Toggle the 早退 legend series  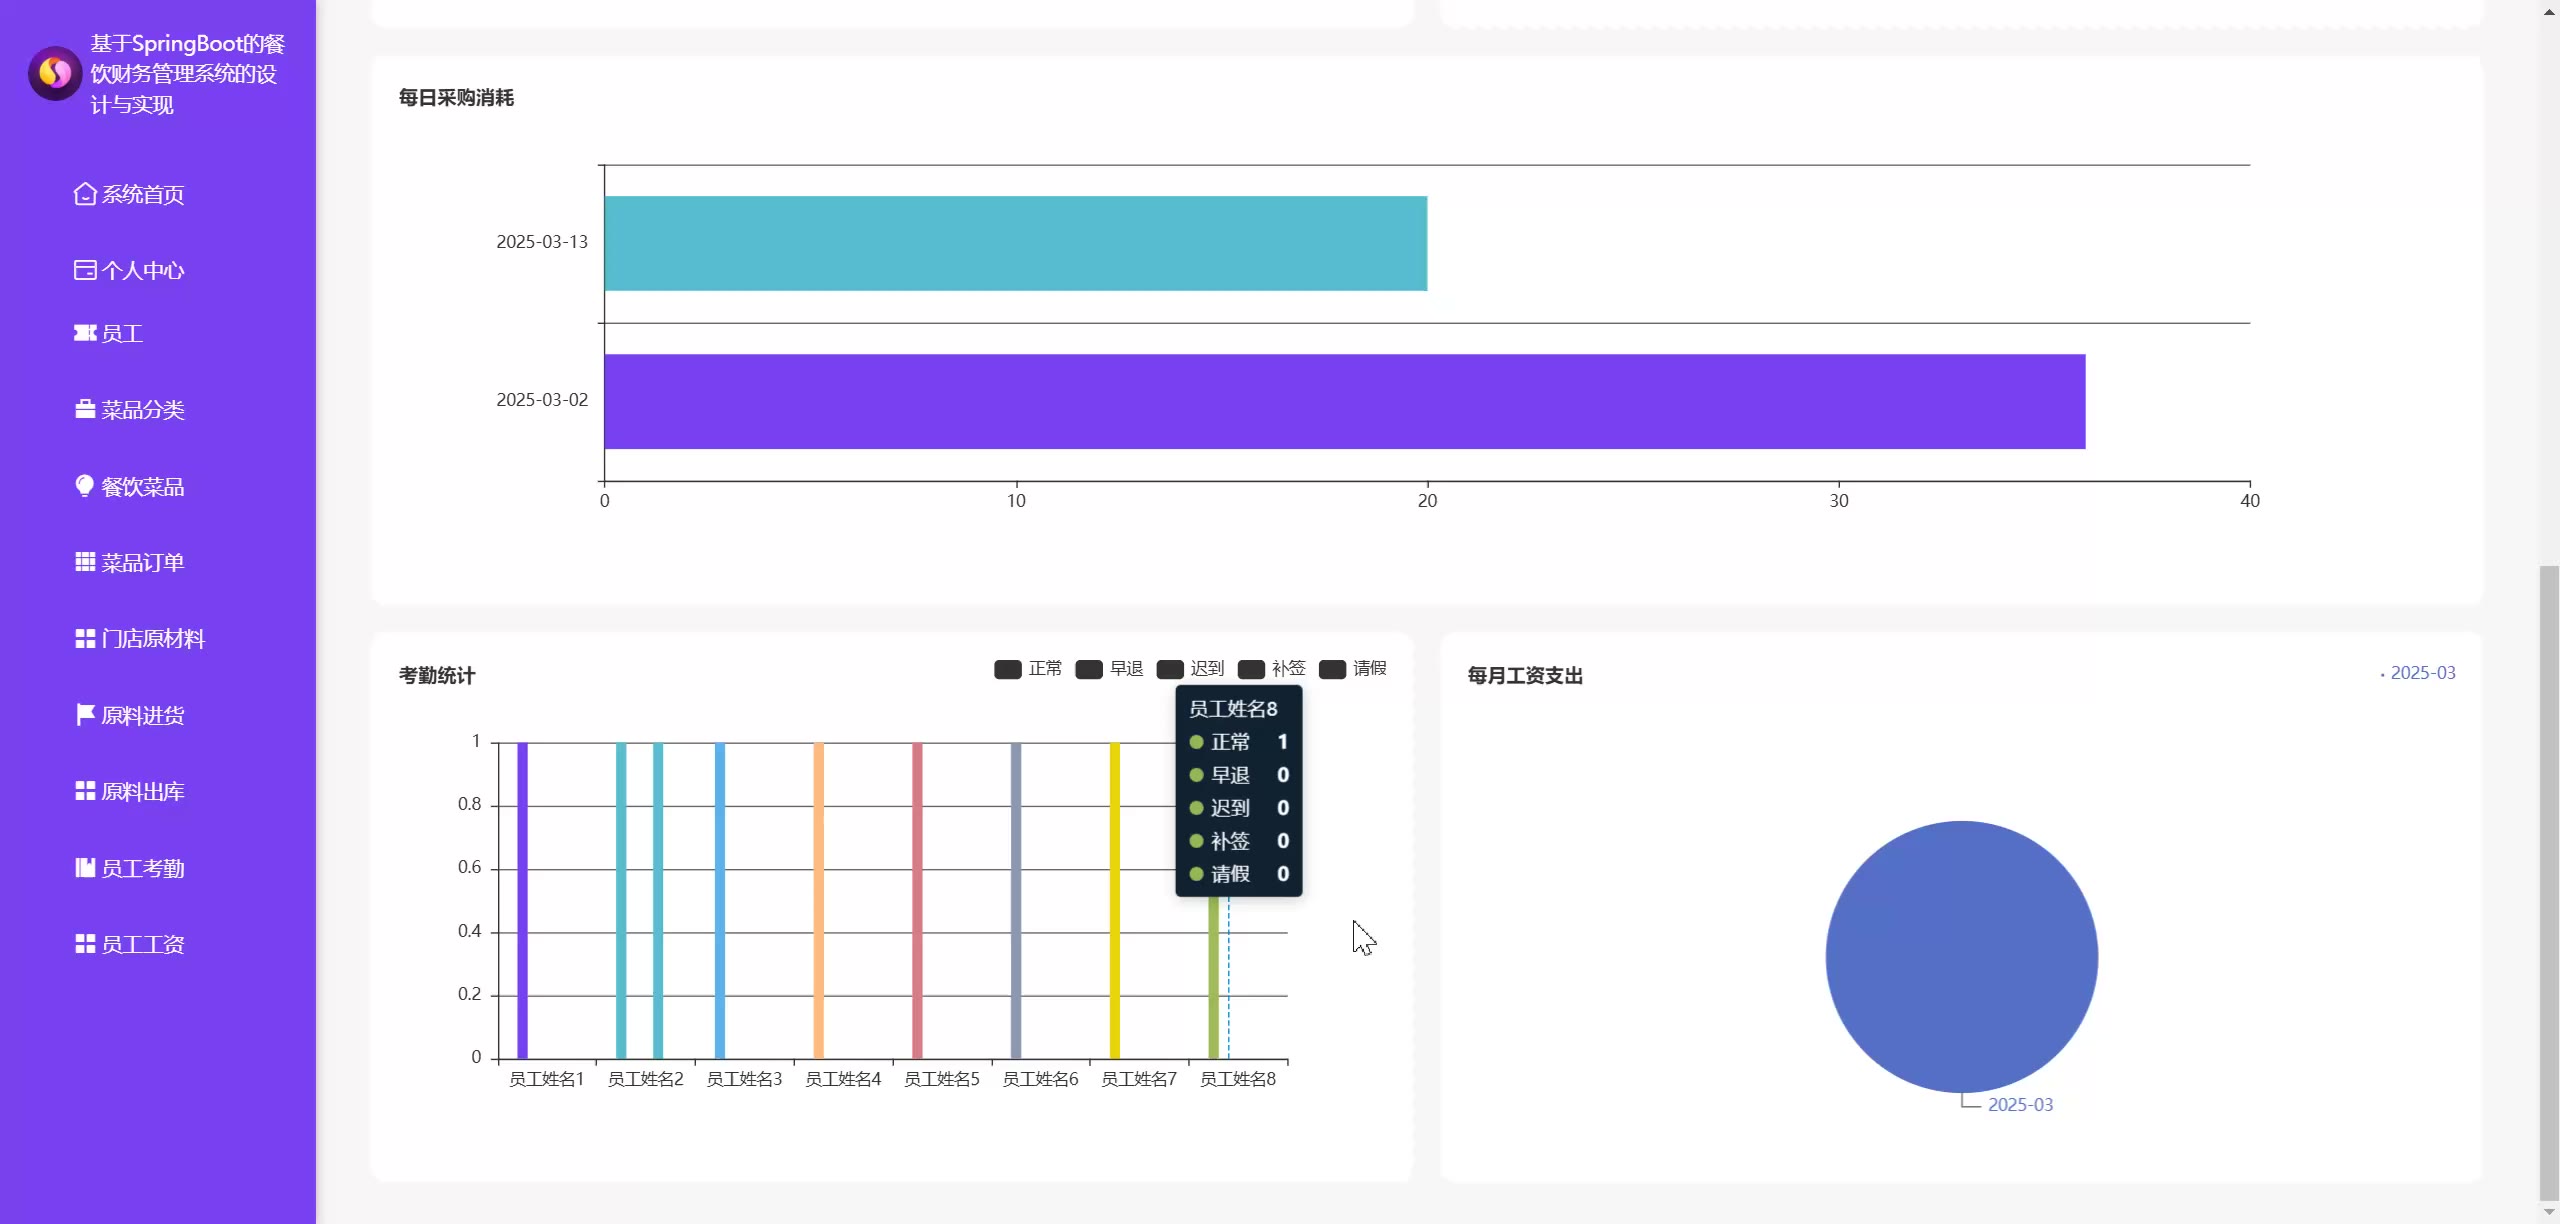1089,669
